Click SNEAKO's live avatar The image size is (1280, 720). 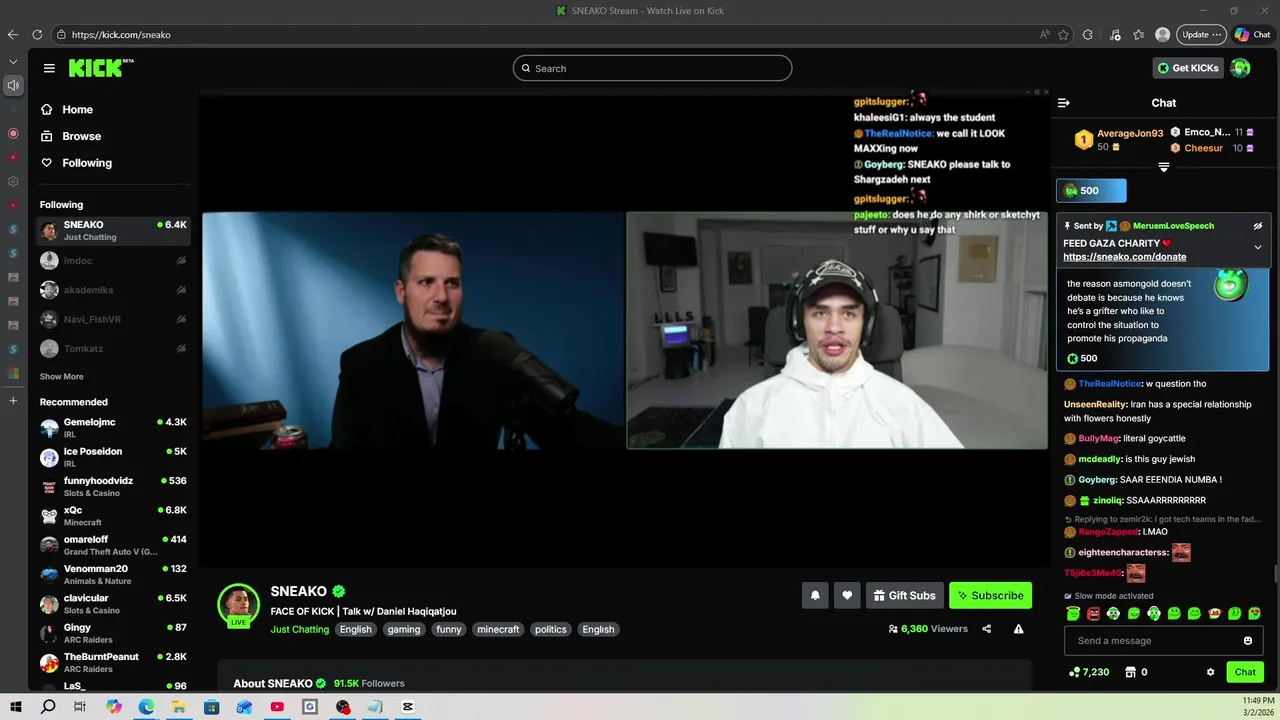click(238, 604)
